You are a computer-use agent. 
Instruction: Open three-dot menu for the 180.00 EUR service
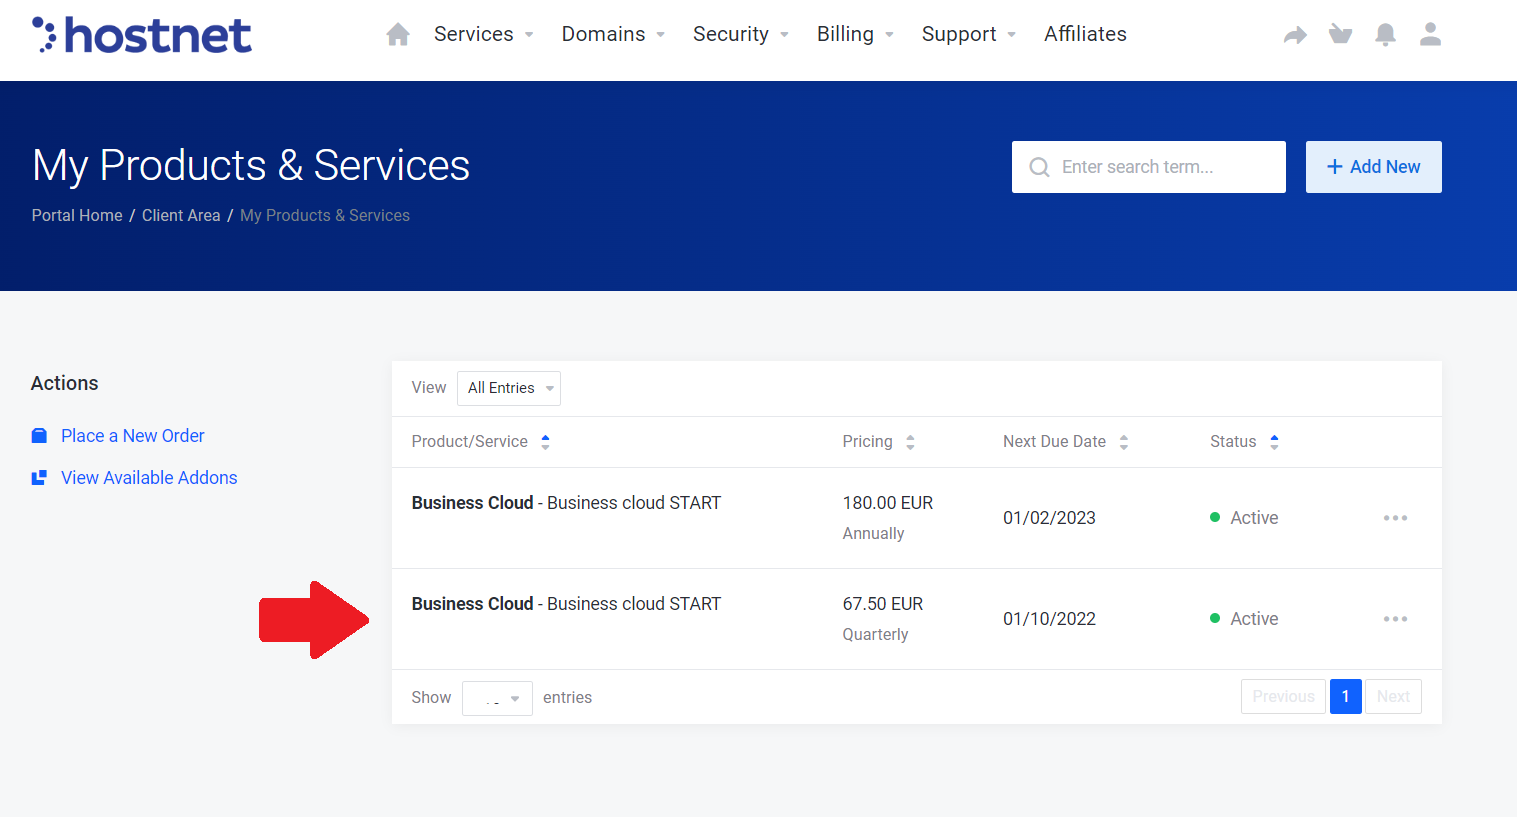pyautogui.click(x=1395, y=518)
